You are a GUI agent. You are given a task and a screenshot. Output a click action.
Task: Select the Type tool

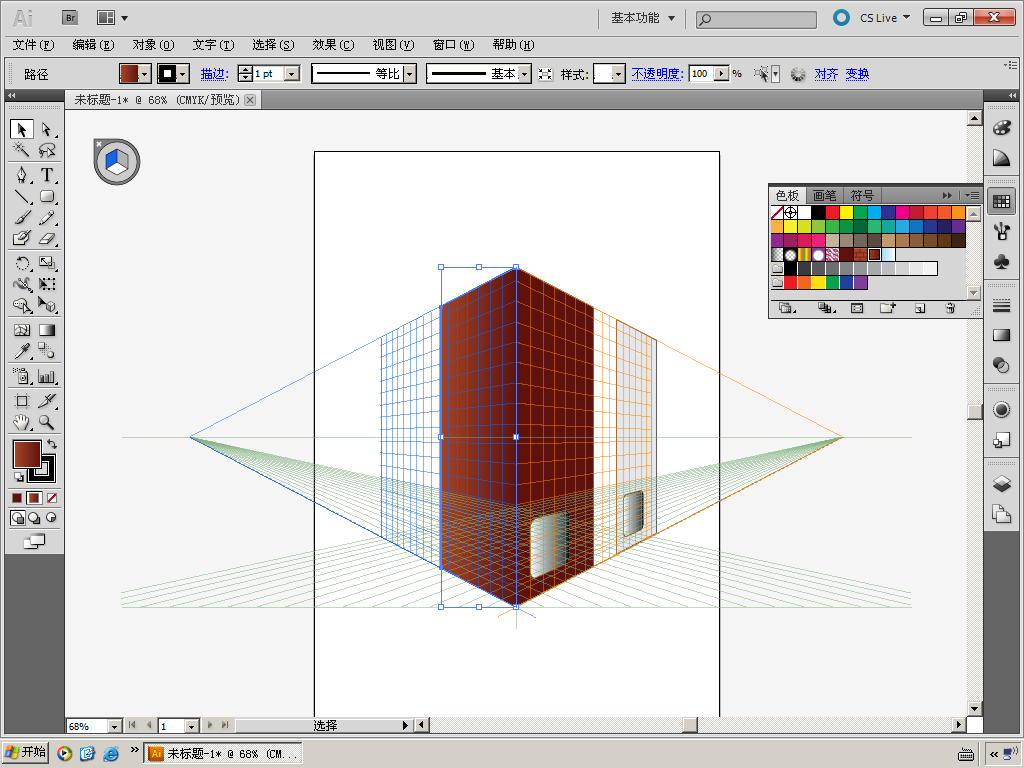click(x=46, y=175)
